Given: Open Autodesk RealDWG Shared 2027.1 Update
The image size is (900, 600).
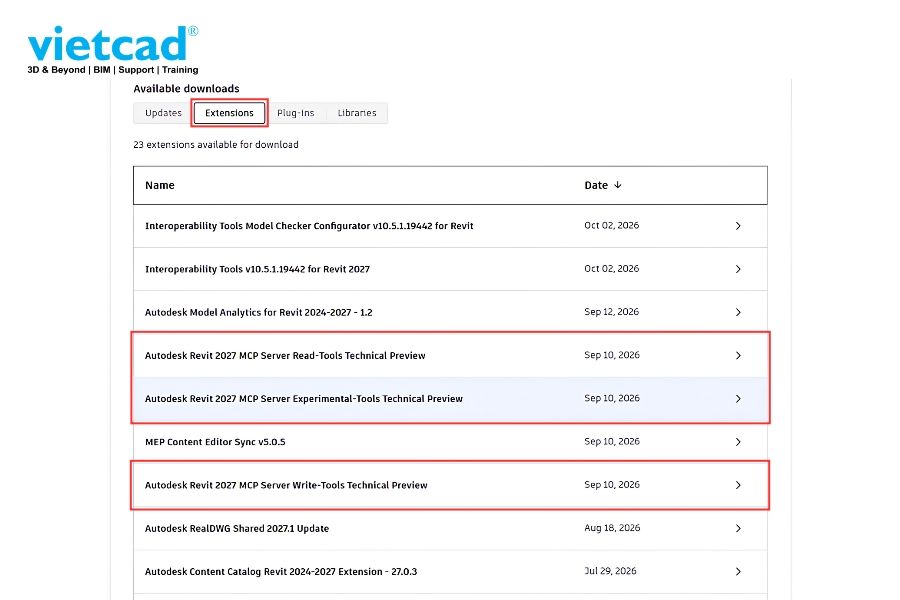Looking at the screenshot, I should click(x=237, y=528).
